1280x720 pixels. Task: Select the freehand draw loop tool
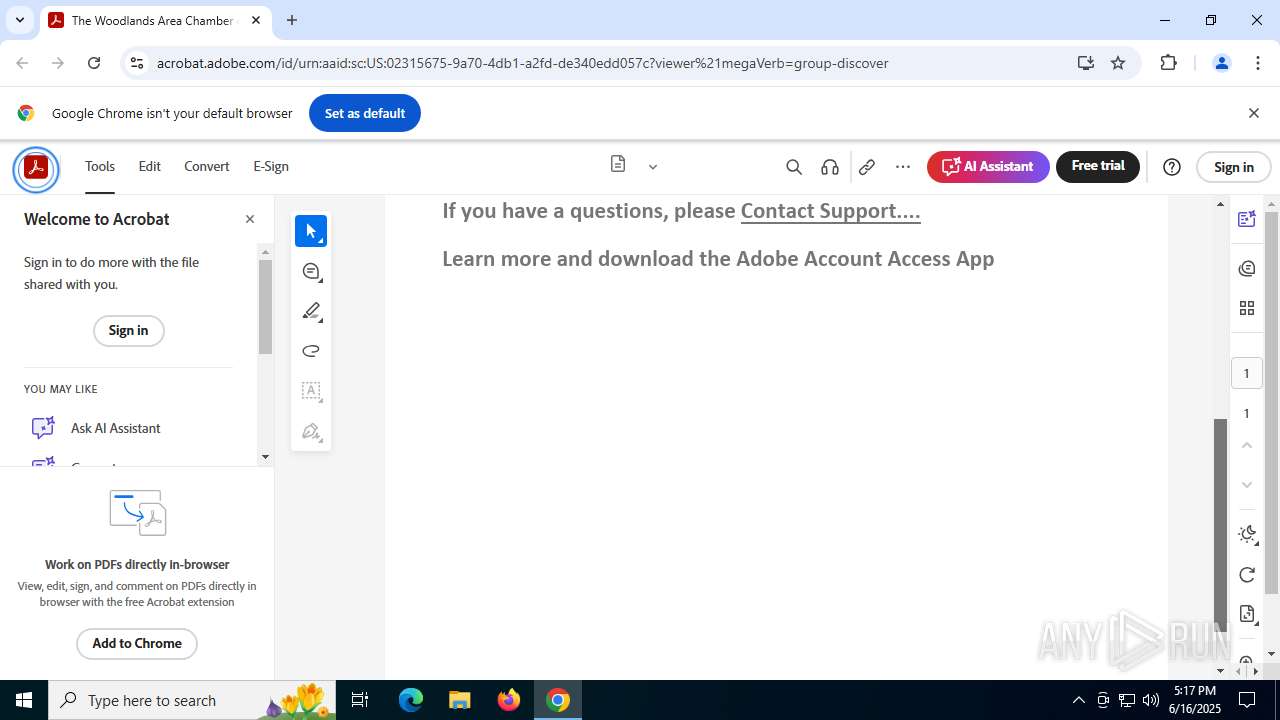[311, 351]
